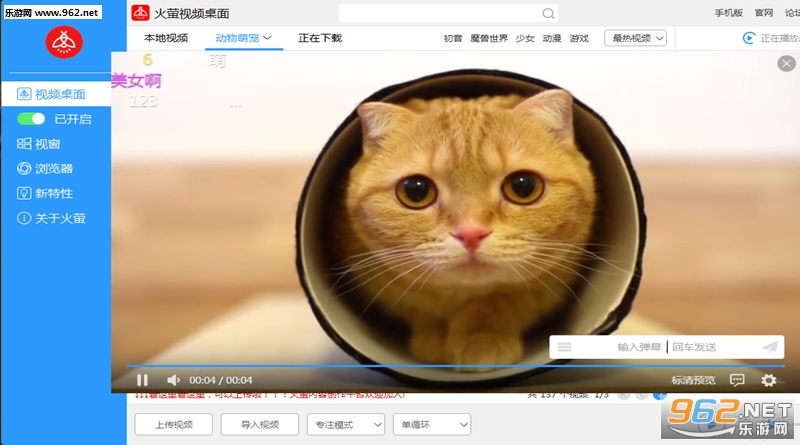The height and width of the screenshot is (445, 800).
Task: Click the 00:04 / 00:04 time display
Action: point(220,380)
